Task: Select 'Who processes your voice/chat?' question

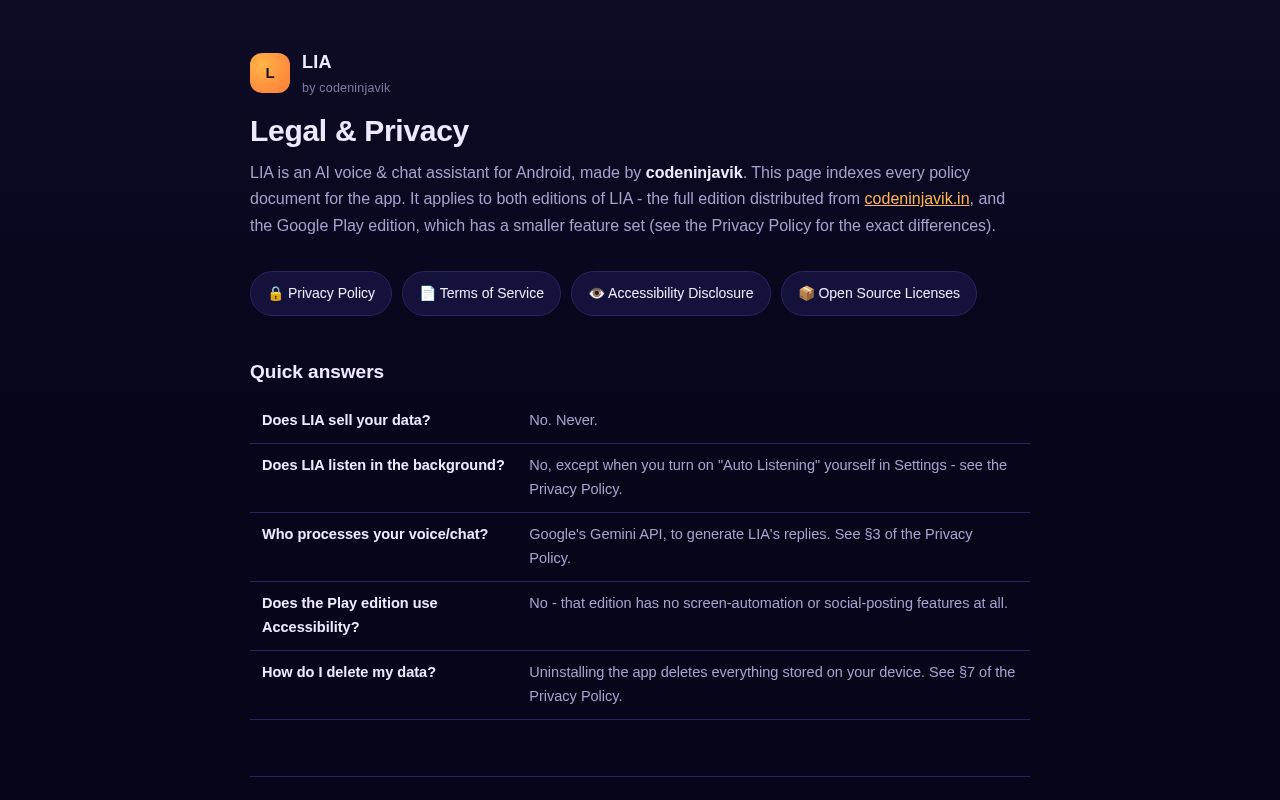Action: coord(375,534)
